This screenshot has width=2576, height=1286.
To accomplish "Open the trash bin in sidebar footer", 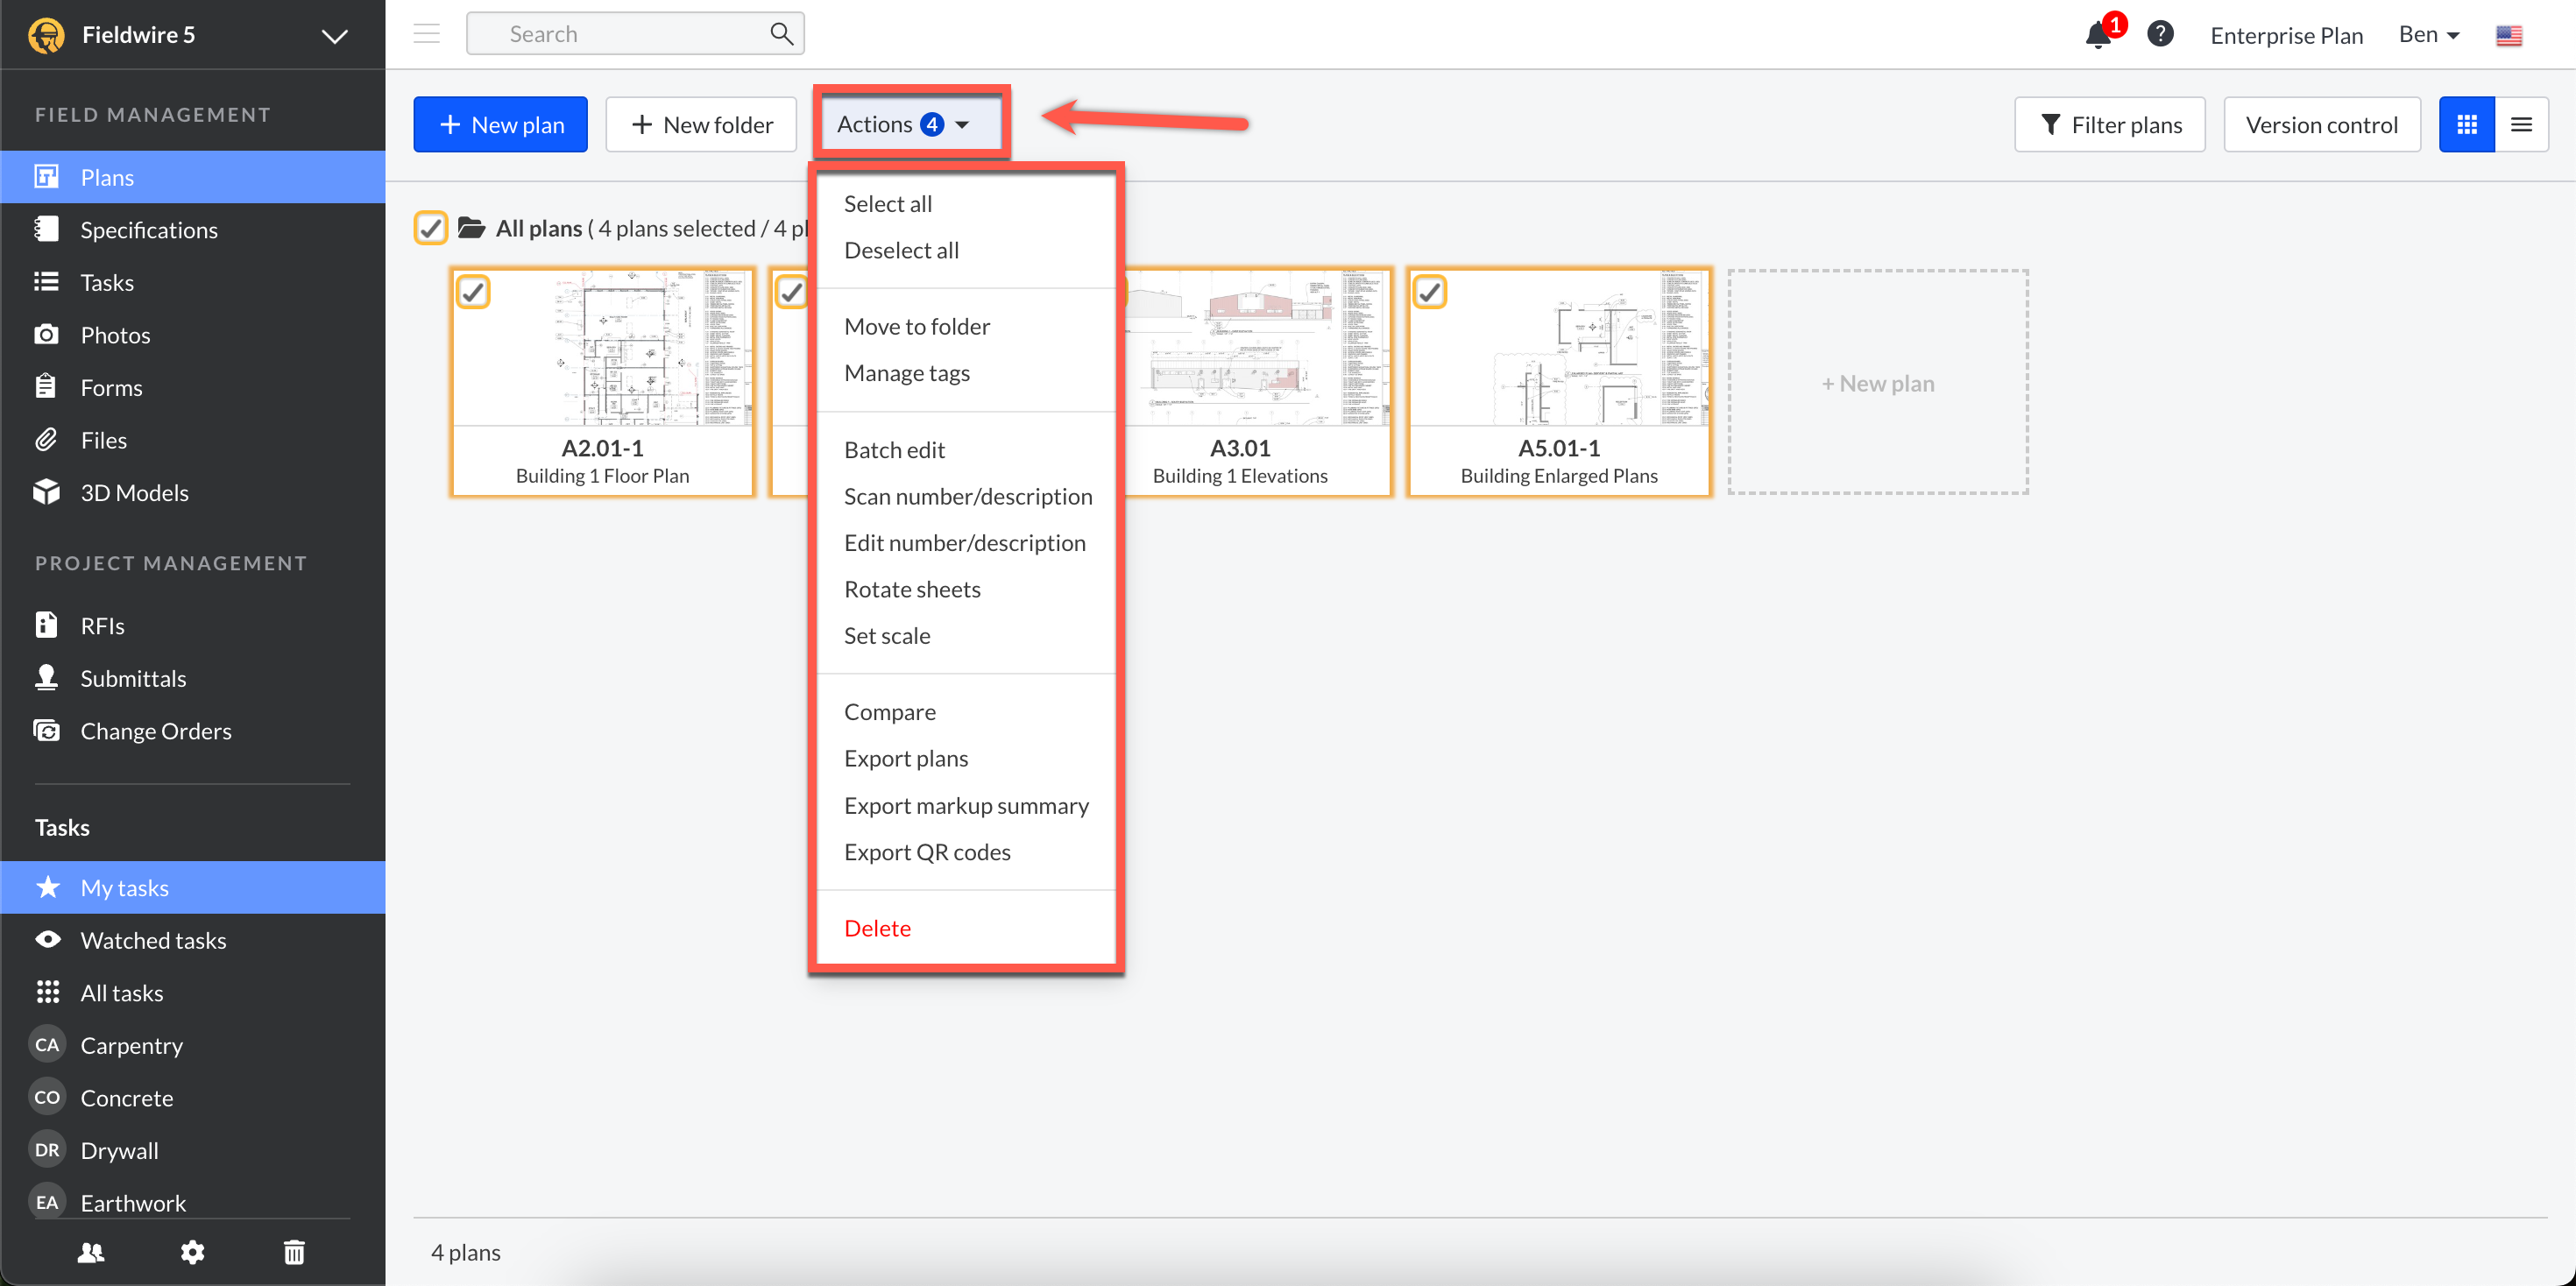I will pos(294,1252).
